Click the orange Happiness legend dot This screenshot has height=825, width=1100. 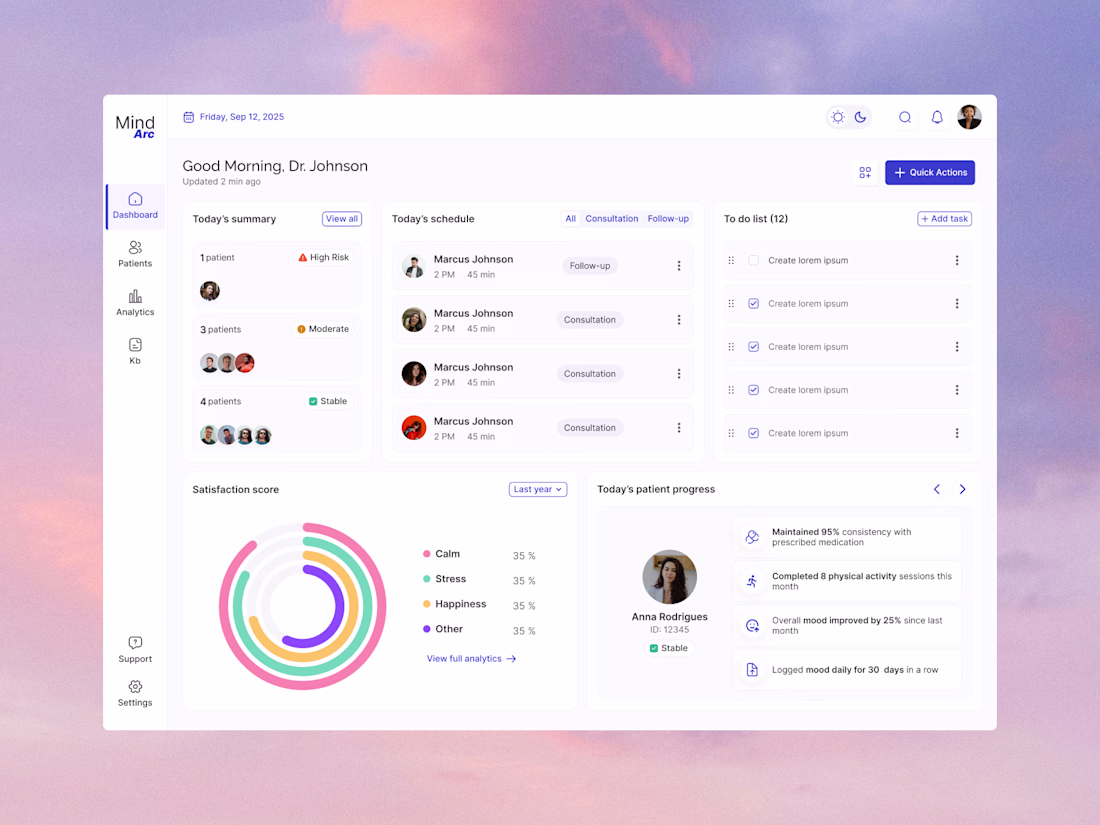coord(427,604)
